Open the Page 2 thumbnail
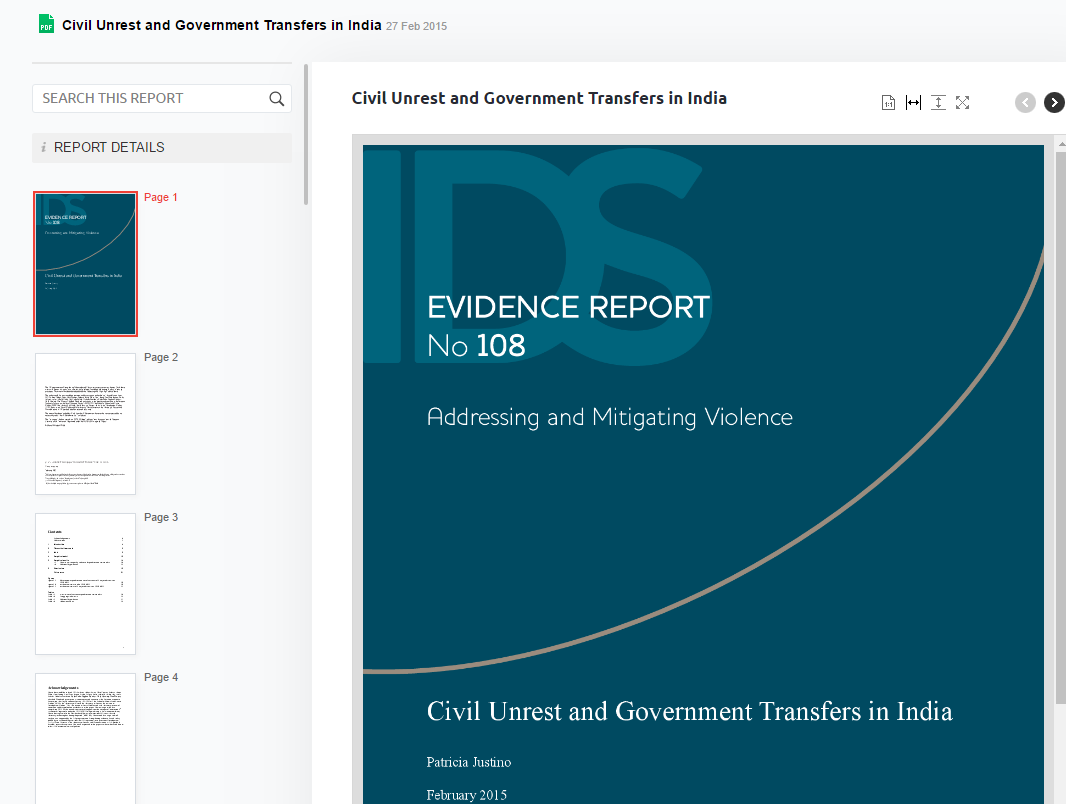Viewport: 1066px width, 804px height. coord(86,423)
